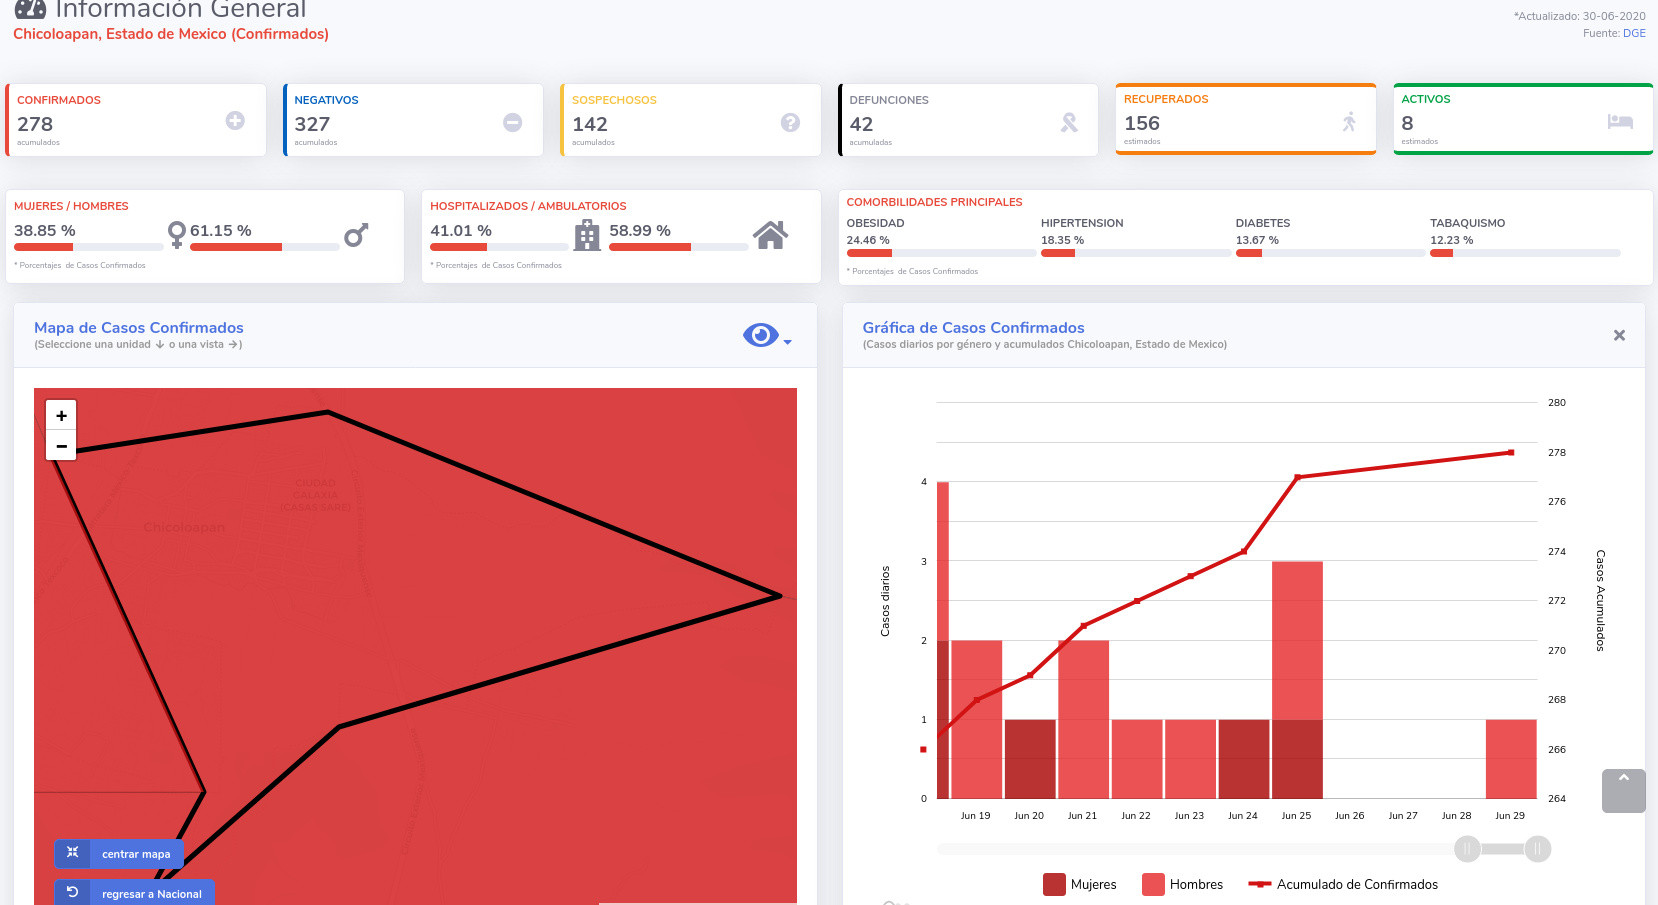Screen dimensions: 1658x905
Task: Click the Diabetes 13.67 % percentage
Action: tap(1257, 240)
